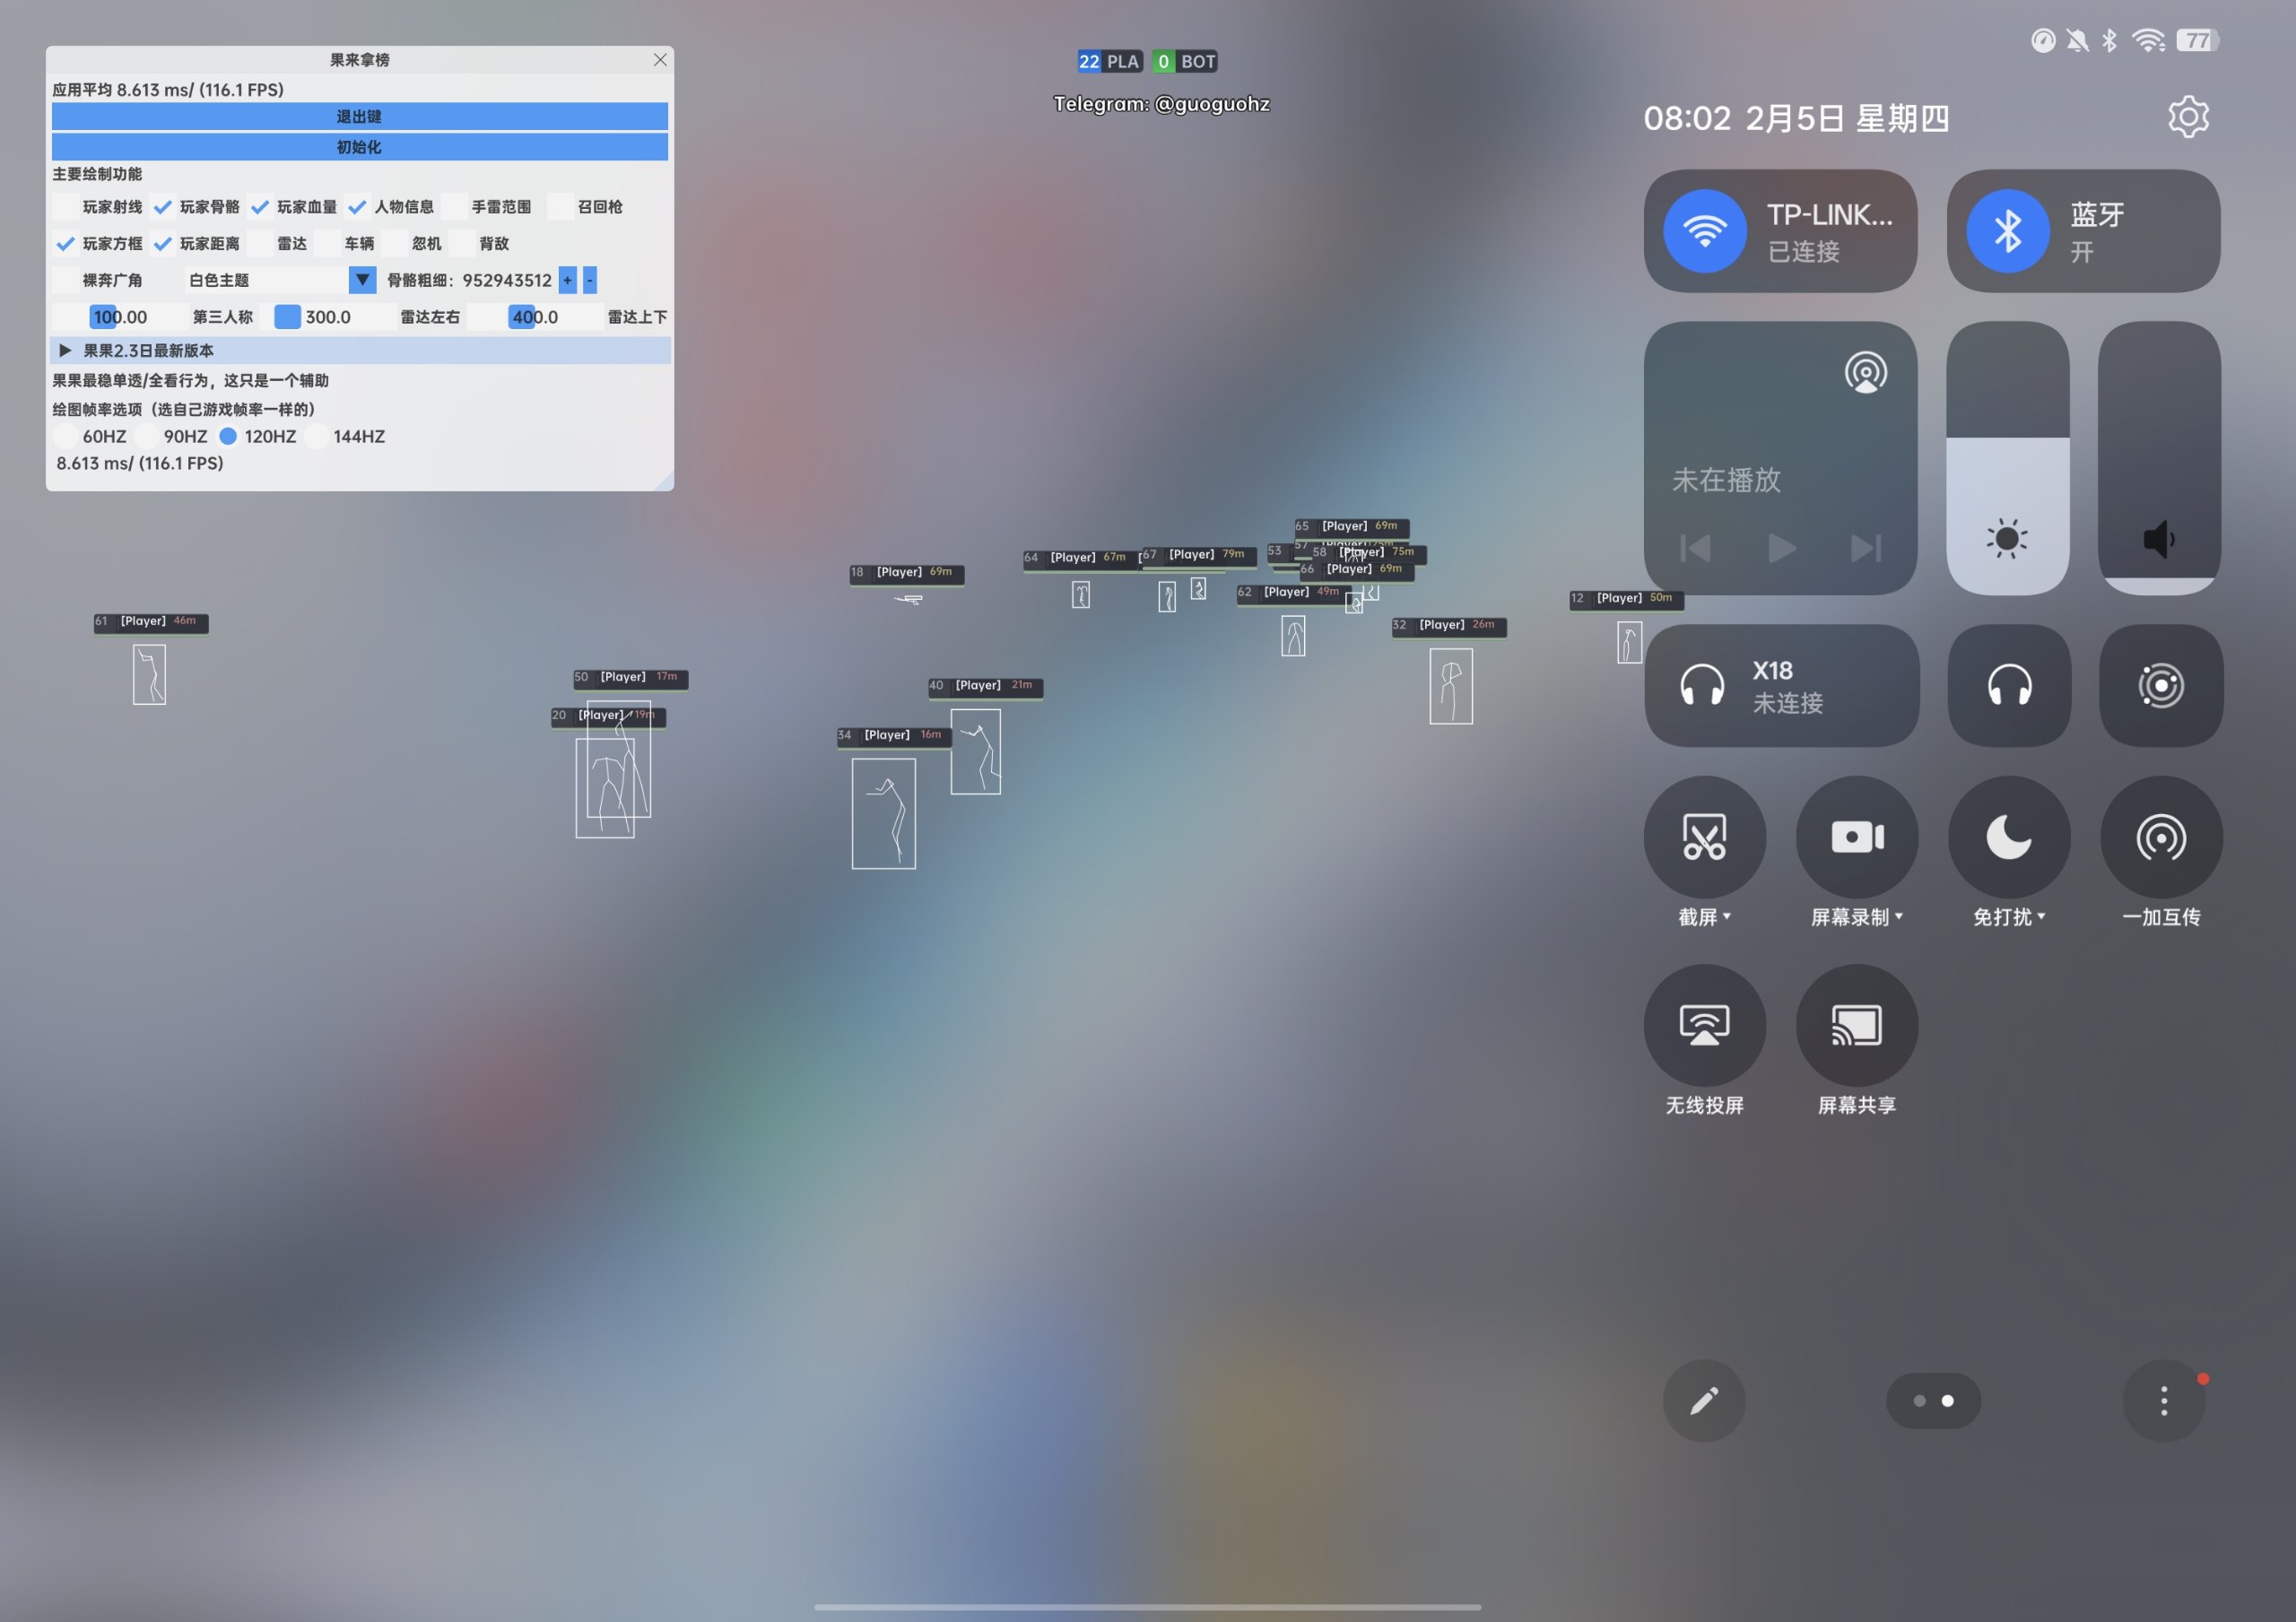Screen dimensions: 2296x1622
Task: Select the 144HZ frame rate option
Action: click(x=318, y=436)
